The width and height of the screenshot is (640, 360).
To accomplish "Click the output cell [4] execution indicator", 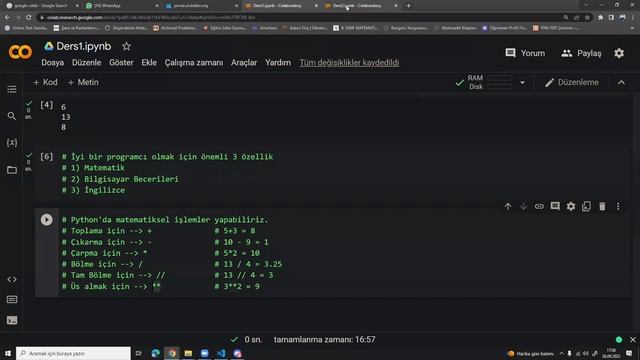I will click(47, 105).
